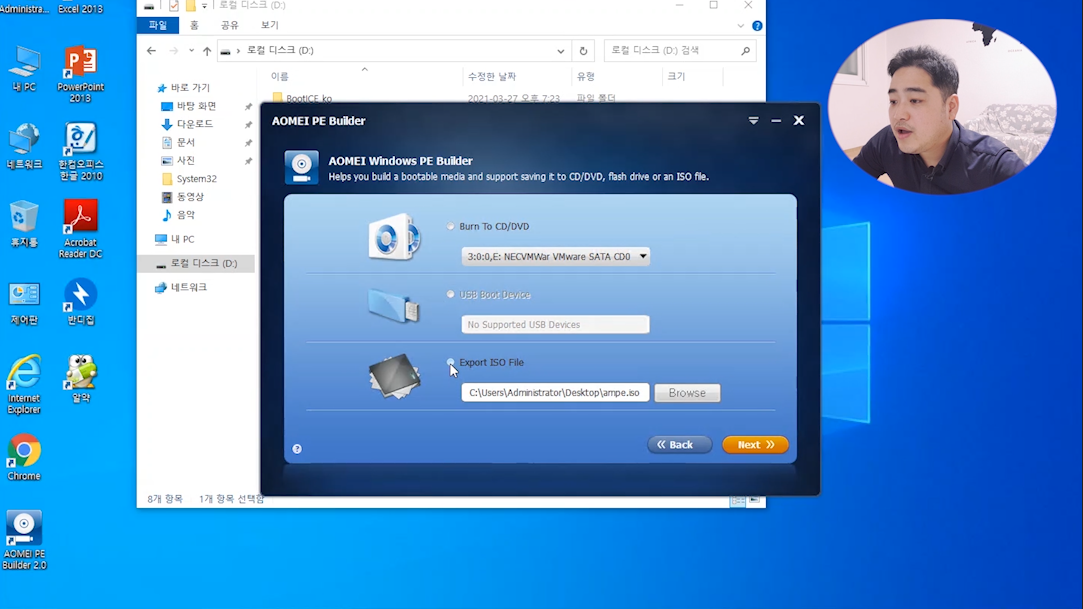
Task: Go up one folder level in Explorer
Action: pos(207,50)
